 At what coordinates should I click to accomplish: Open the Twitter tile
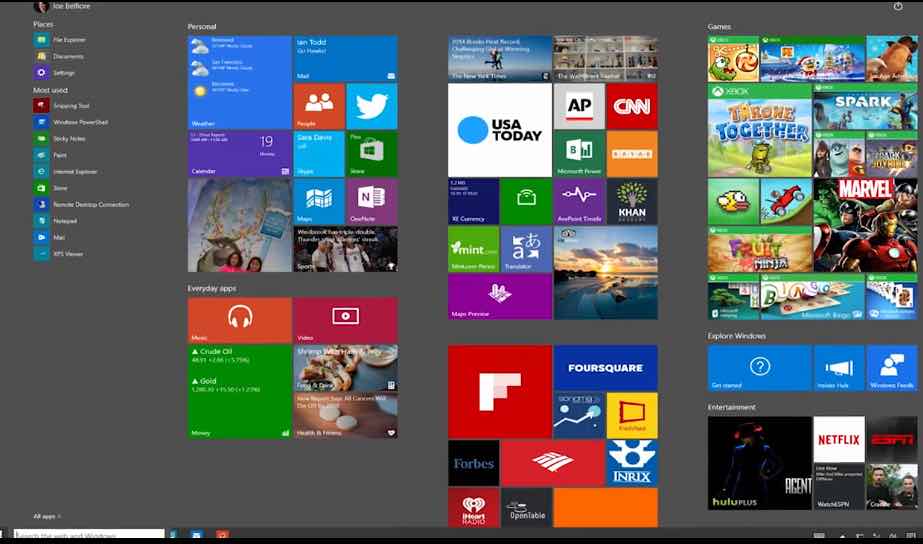[372, 106]
